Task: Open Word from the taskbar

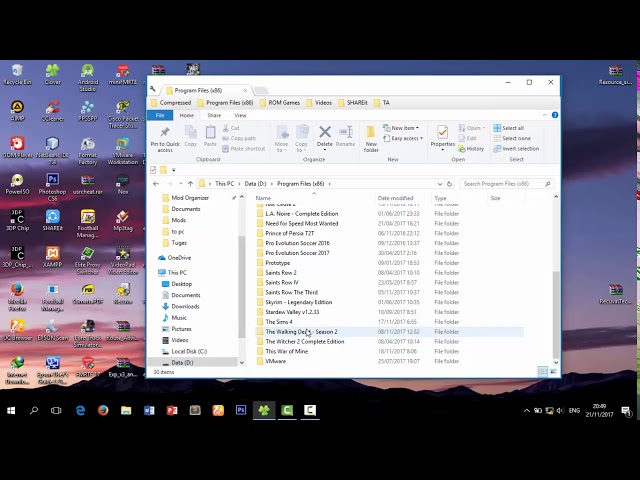Action: (x=149, y=410)
